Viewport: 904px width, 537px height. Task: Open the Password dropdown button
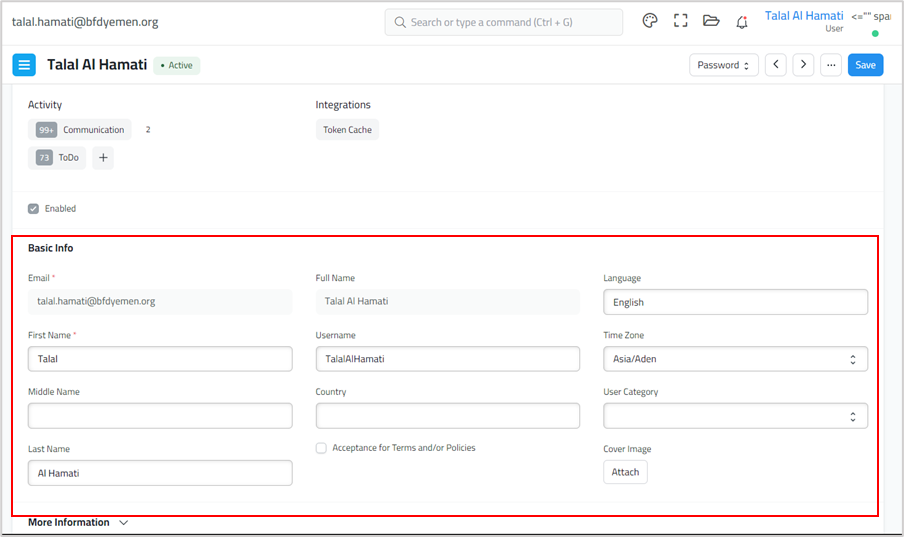point(724,65)
